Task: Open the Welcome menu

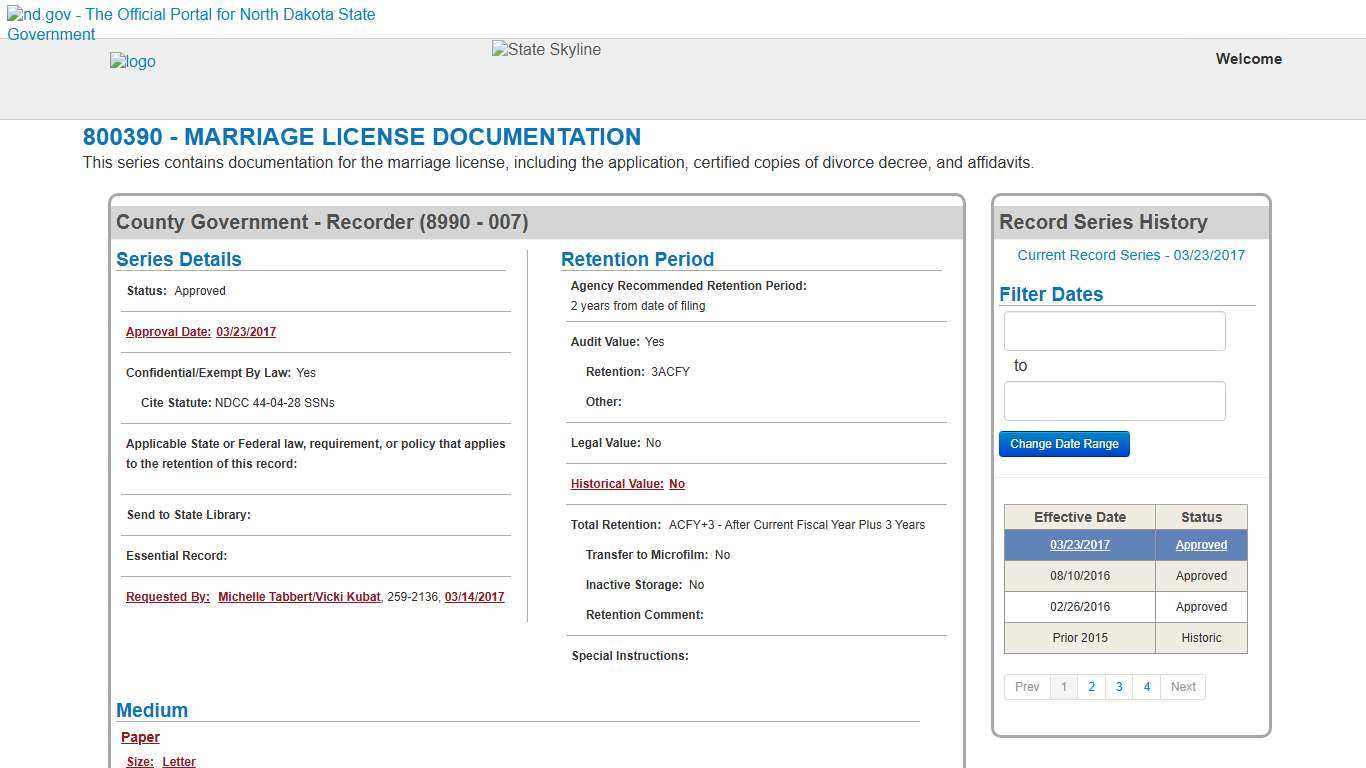Action: [1248, 59]
